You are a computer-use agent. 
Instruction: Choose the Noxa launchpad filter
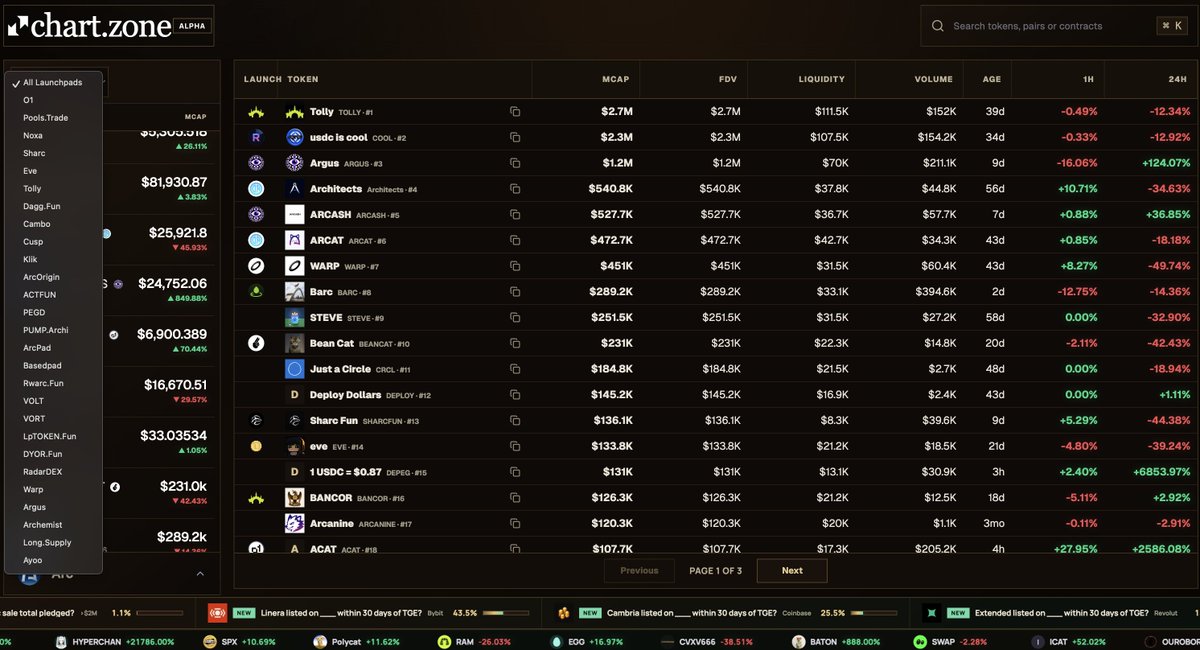click(x=53, y=135)
